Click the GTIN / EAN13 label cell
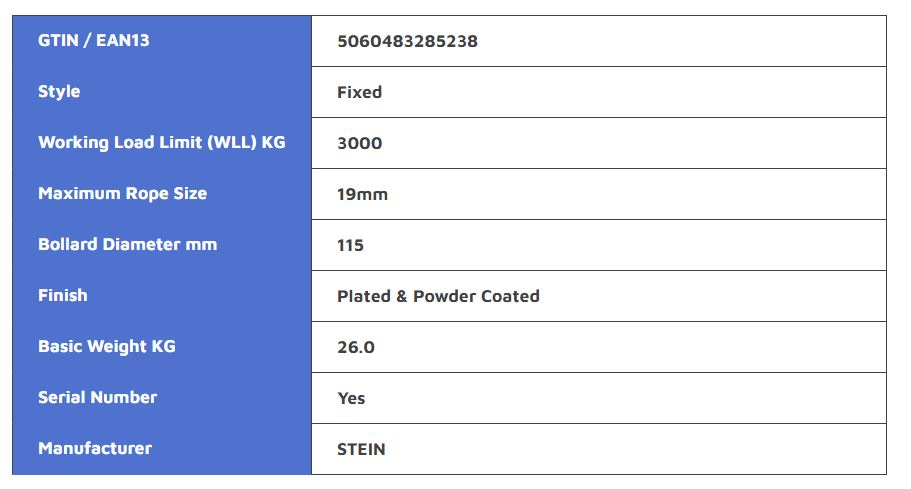This screenshot has width=911, height=489. (94, 41)
